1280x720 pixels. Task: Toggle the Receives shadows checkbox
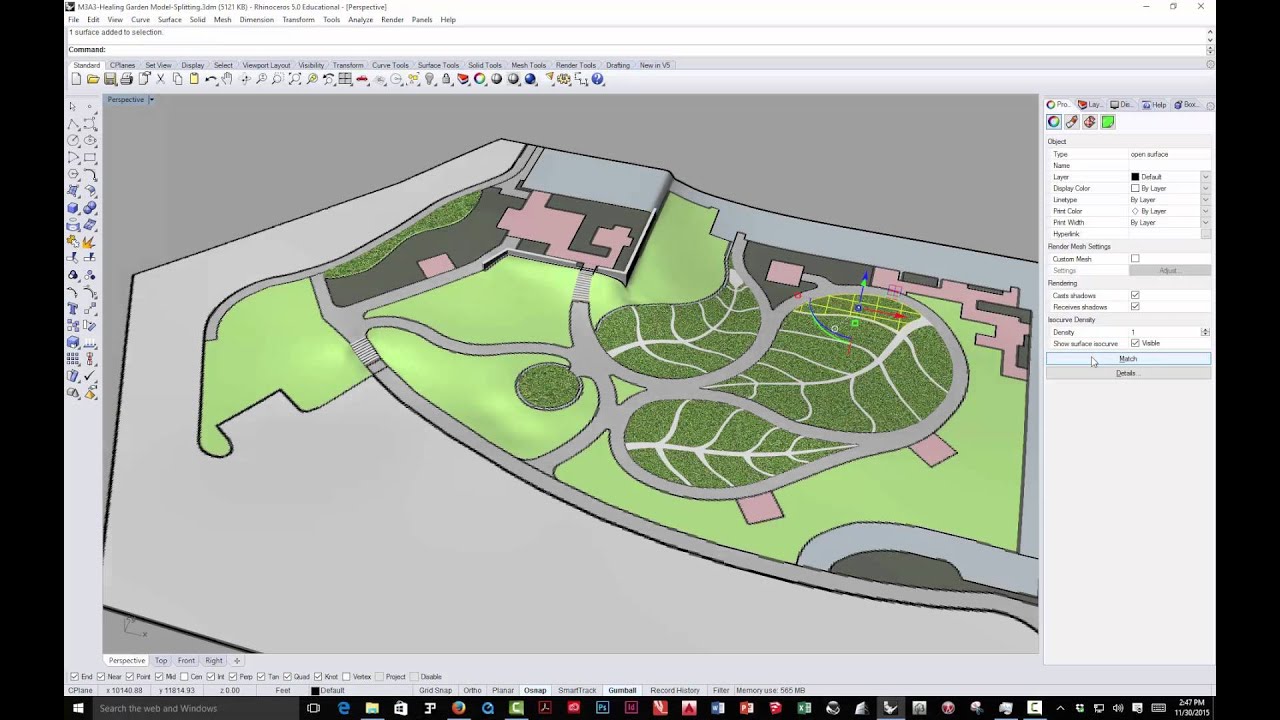1135,307
